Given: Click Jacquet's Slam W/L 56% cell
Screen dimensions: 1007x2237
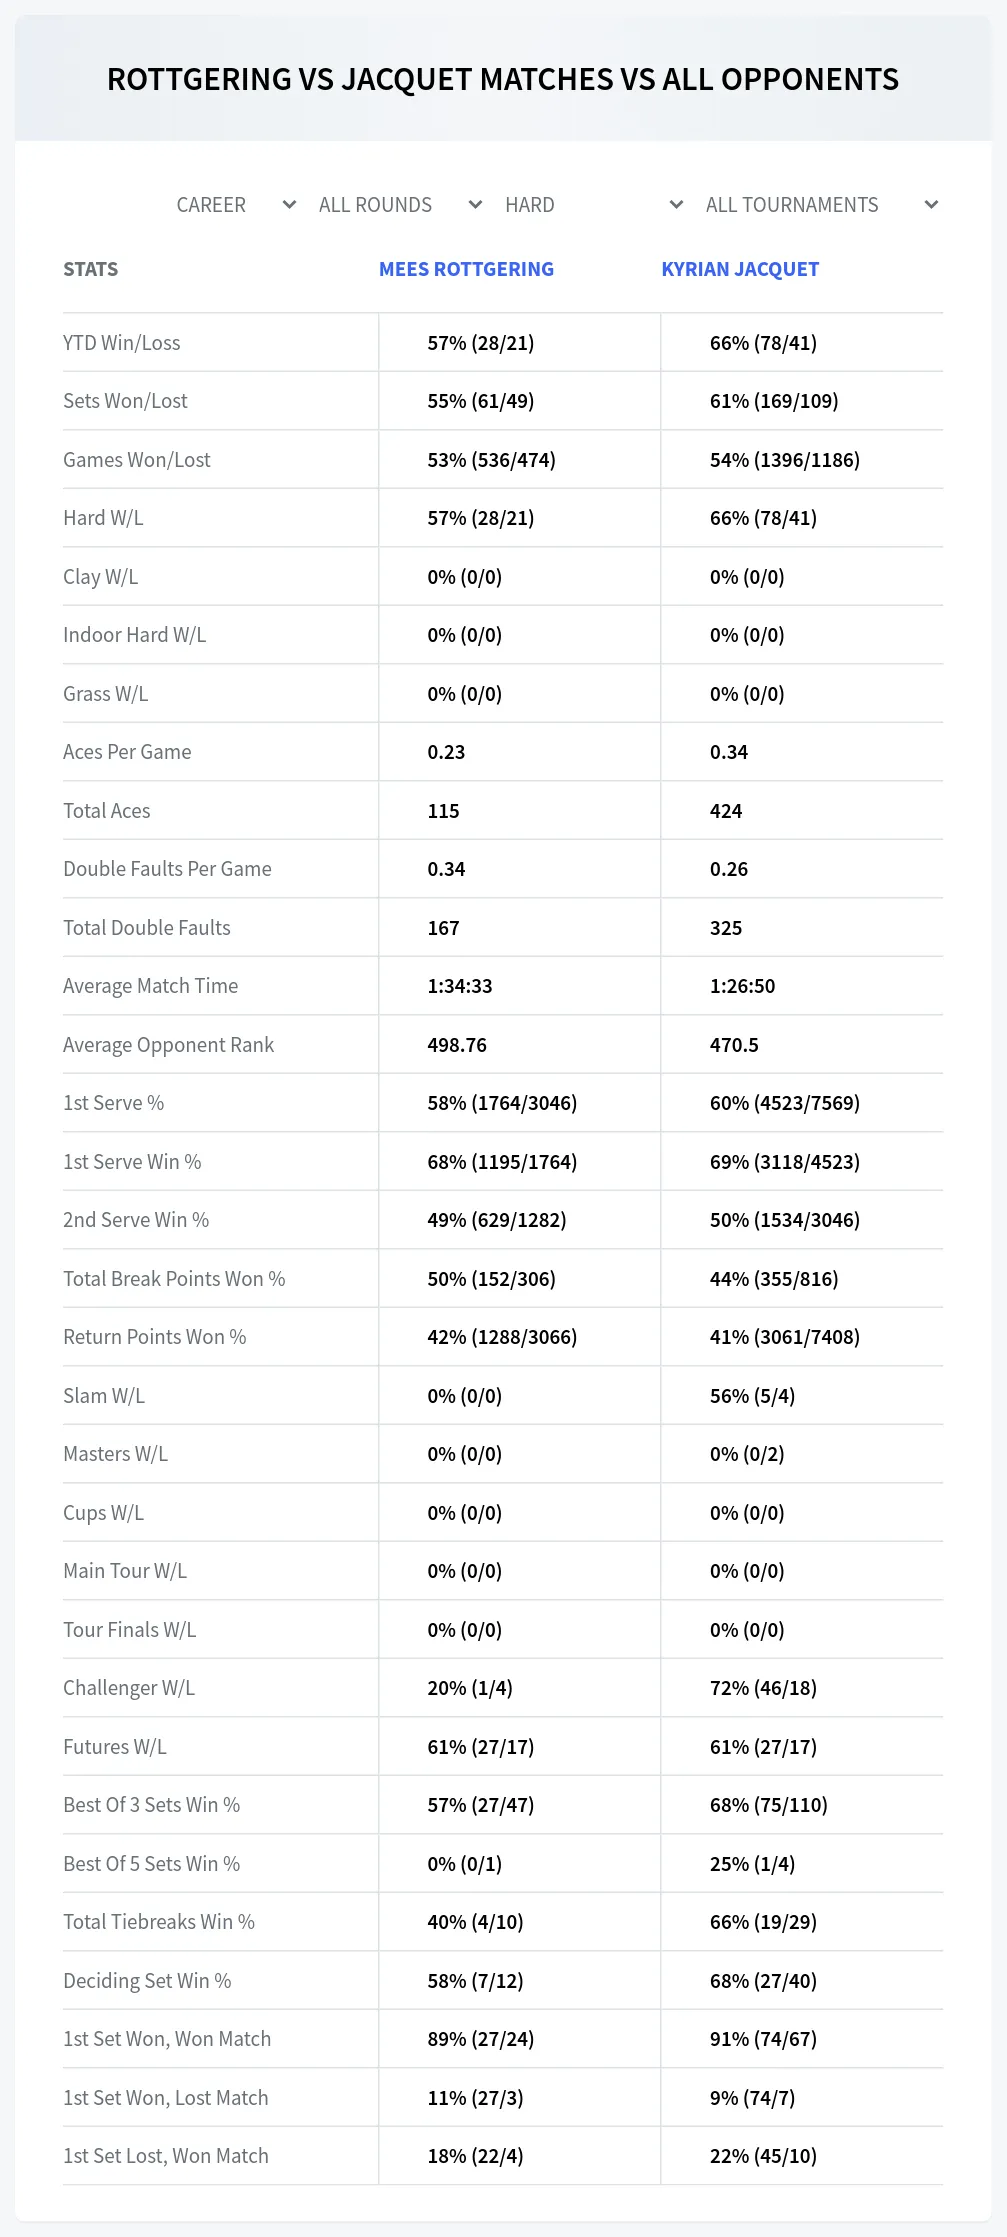Looking at the screenshot, I should tap(752, 1396).
